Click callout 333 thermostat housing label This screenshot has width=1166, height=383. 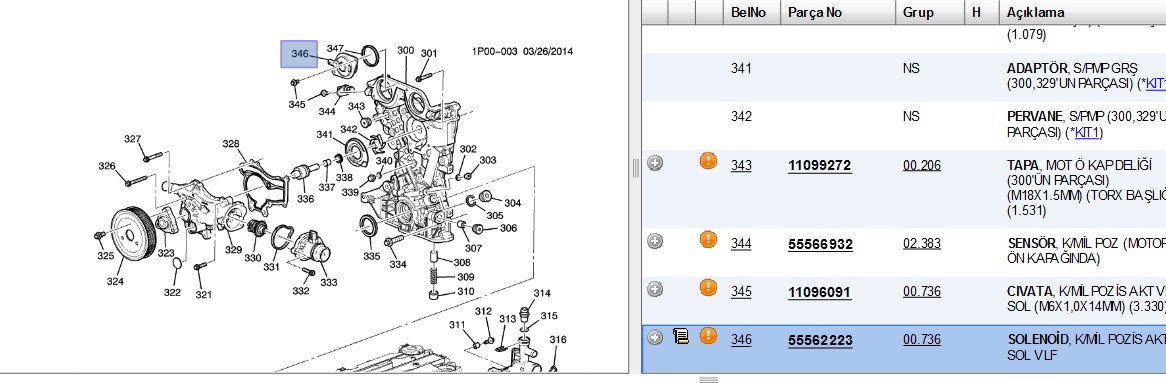[x=329, y=283]
